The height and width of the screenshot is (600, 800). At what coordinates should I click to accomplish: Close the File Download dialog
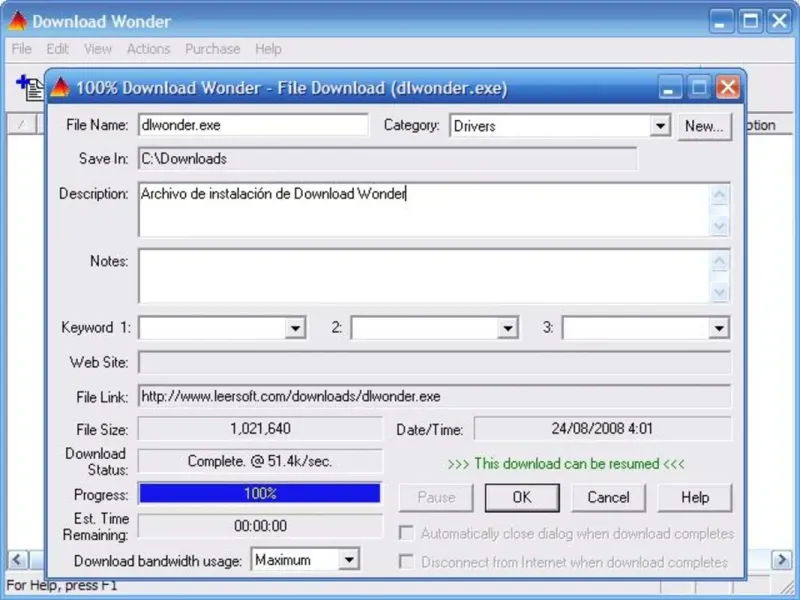(728, 87)
